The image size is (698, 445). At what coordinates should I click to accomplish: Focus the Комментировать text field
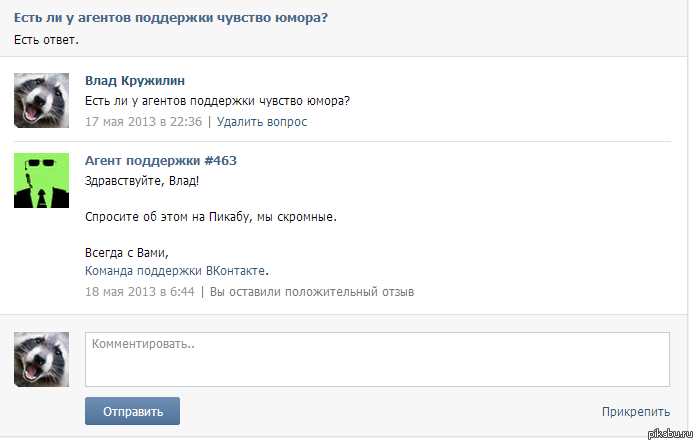point(376,359)
